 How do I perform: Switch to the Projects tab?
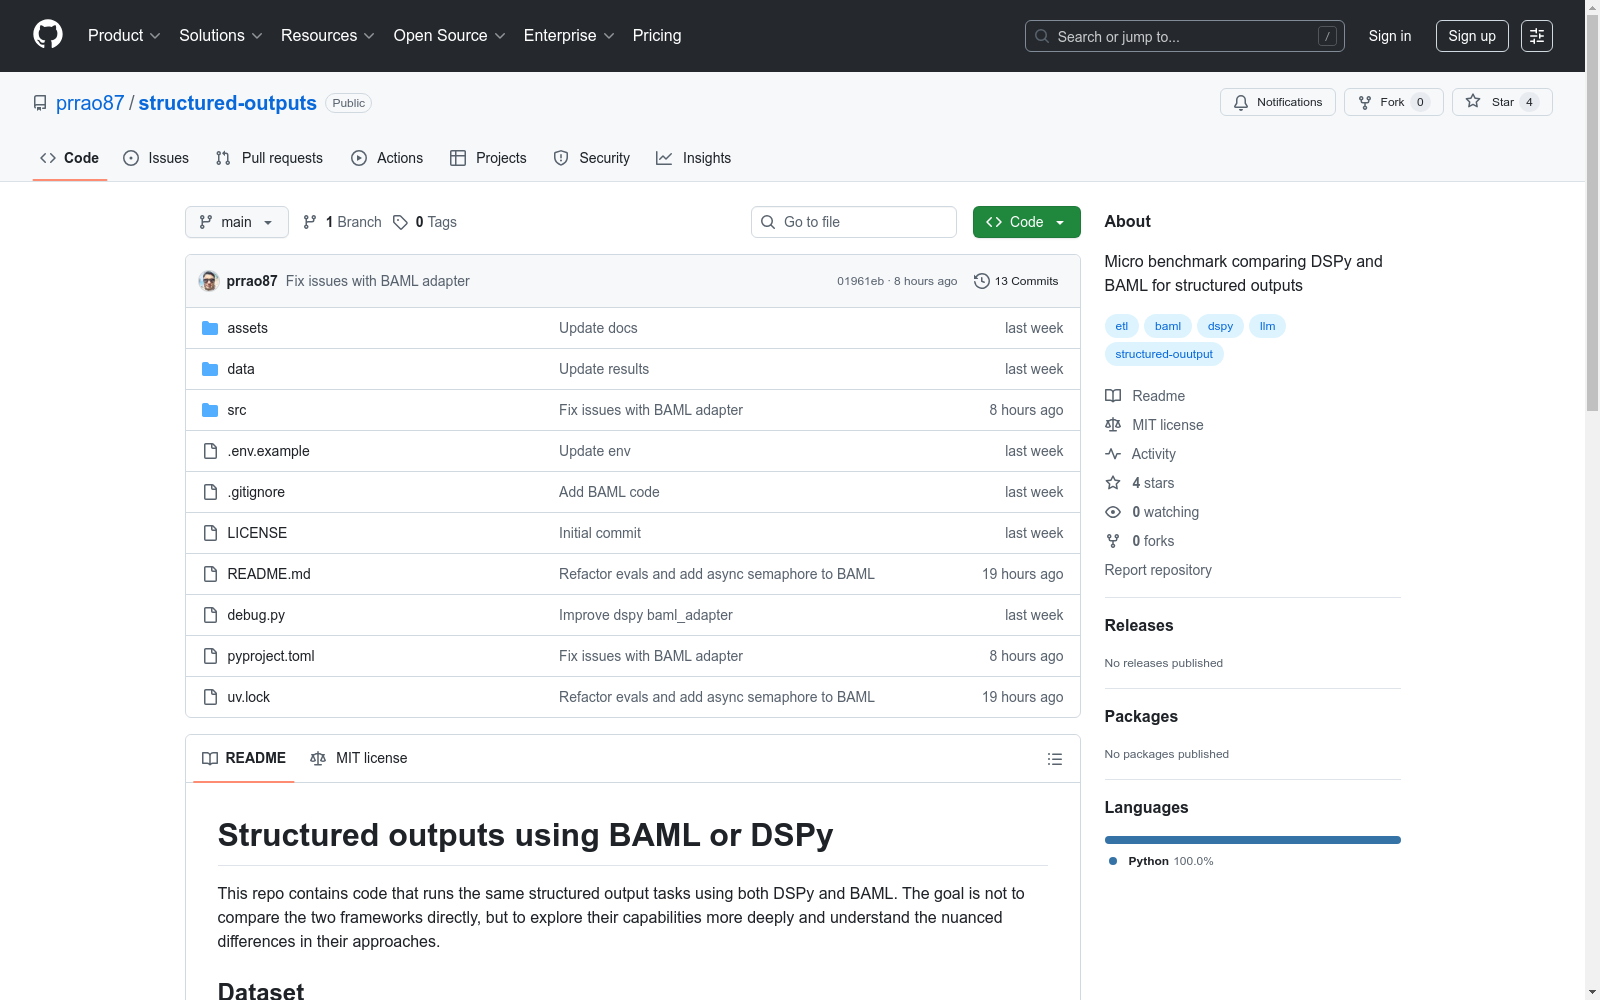(488, 158)
